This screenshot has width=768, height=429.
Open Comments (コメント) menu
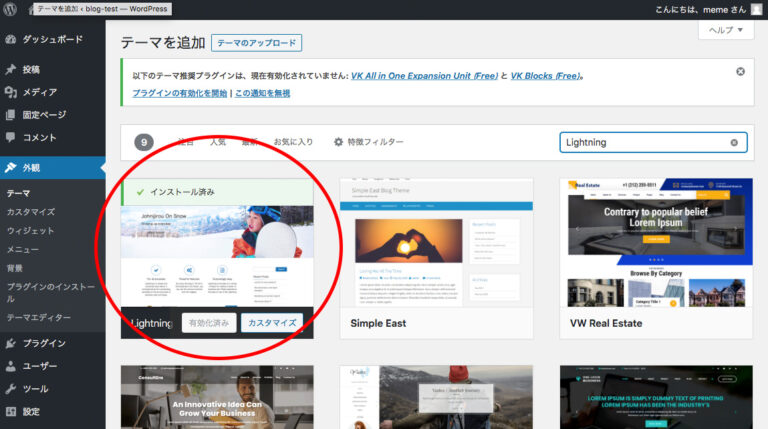(52, 138)
